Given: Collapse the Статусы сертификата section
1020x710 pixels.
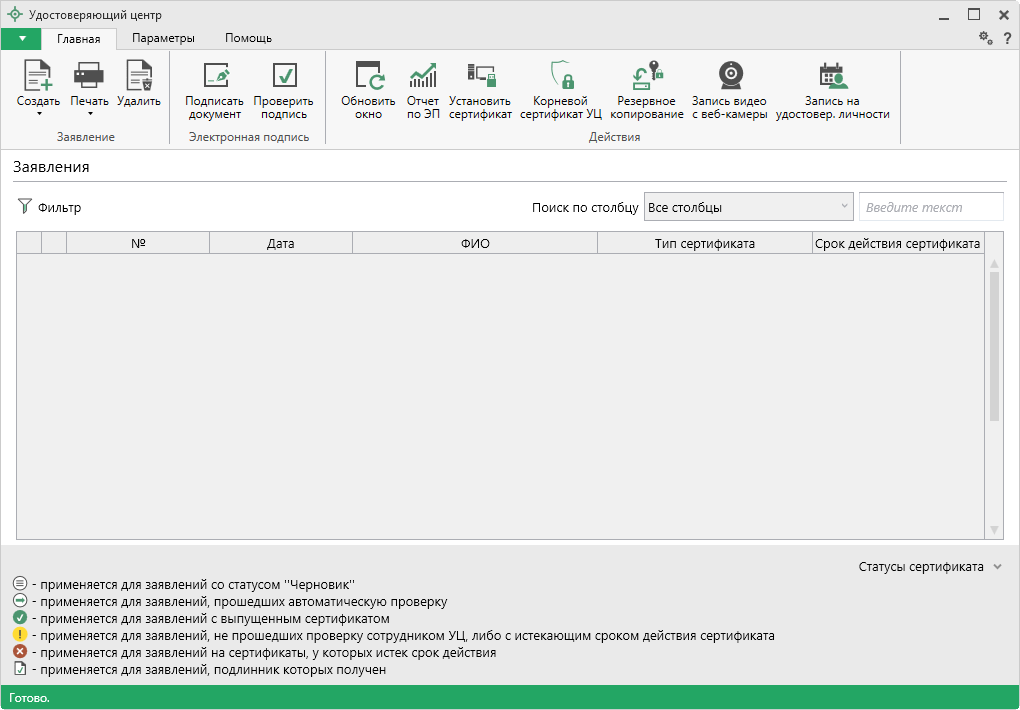Looking at the screenshot, I should pyautogui.click(x=996, y=567).
